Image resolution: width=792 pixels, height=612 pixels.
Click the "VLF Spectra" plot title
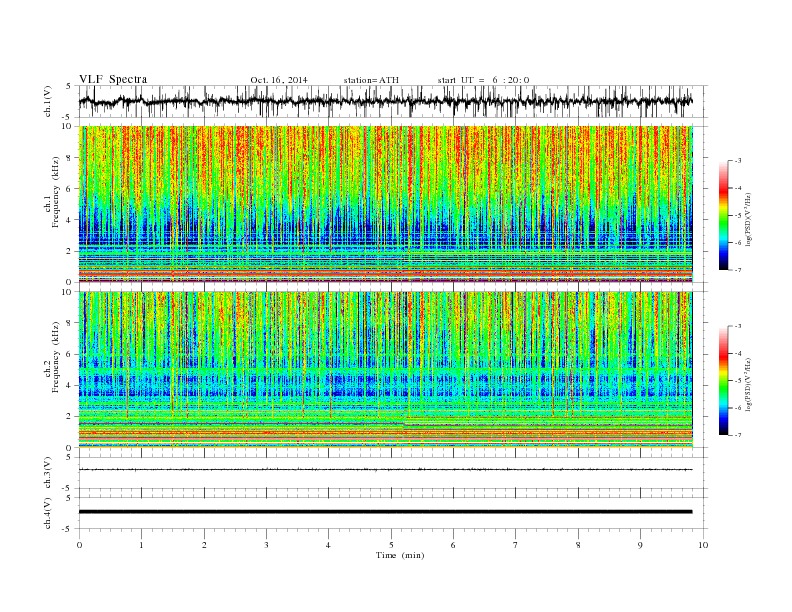(113, 79)
